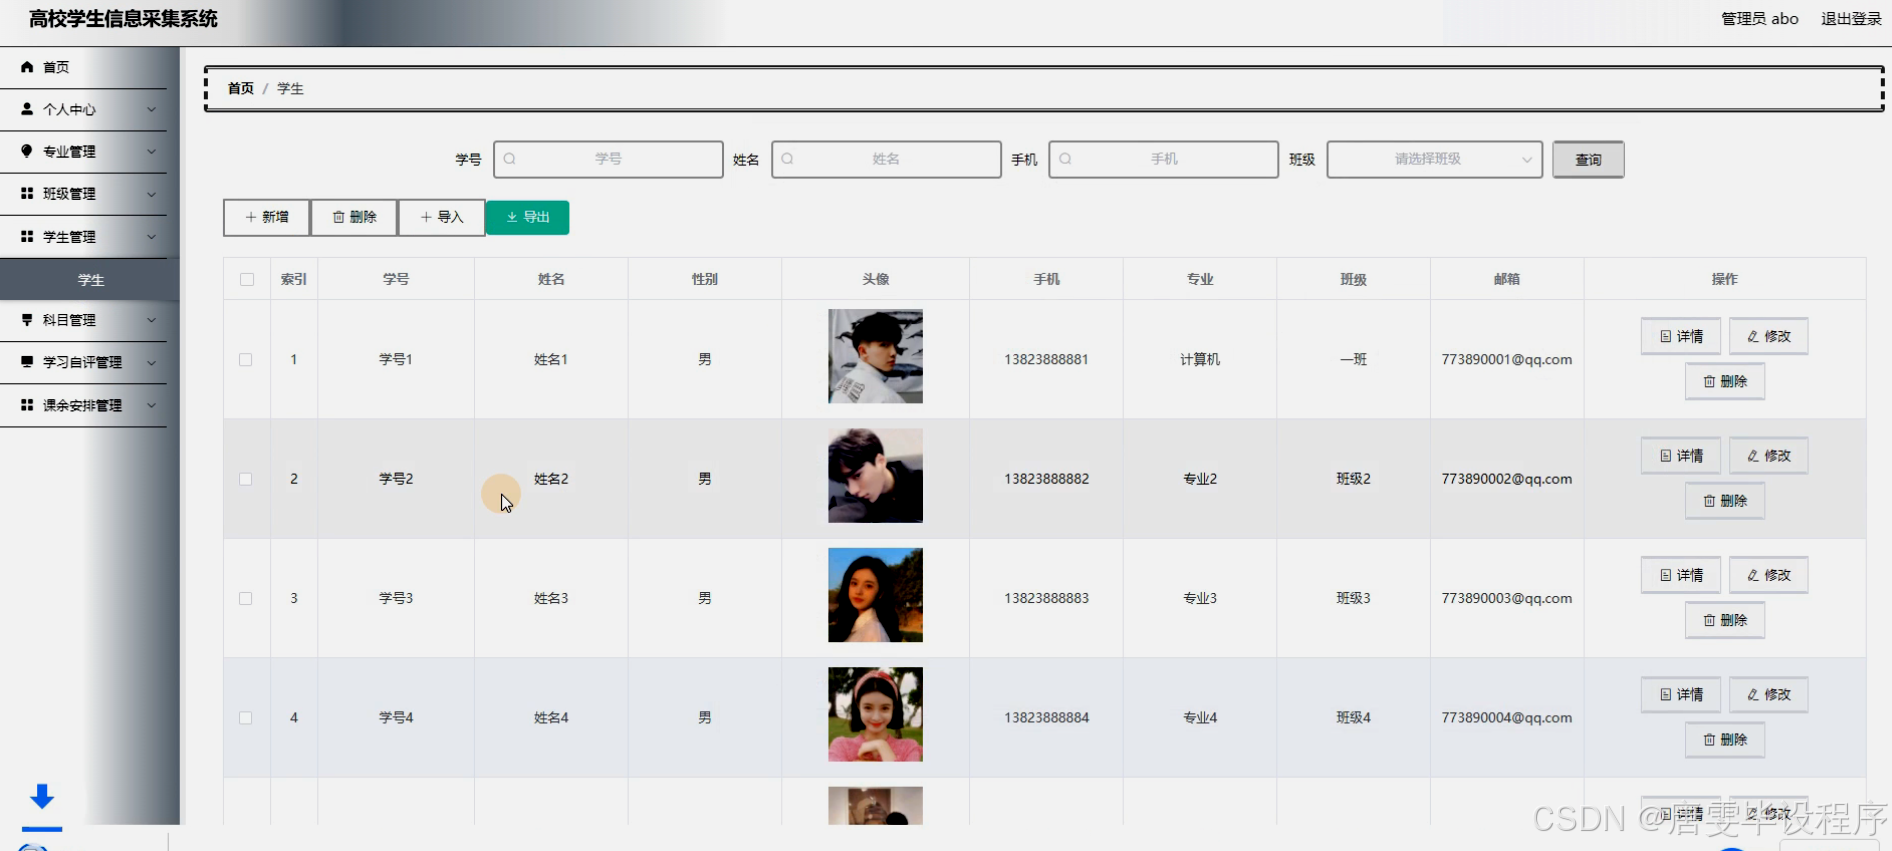Click the 班级4 cell
1892x851 pixels.
click(x=1353, y=718)
